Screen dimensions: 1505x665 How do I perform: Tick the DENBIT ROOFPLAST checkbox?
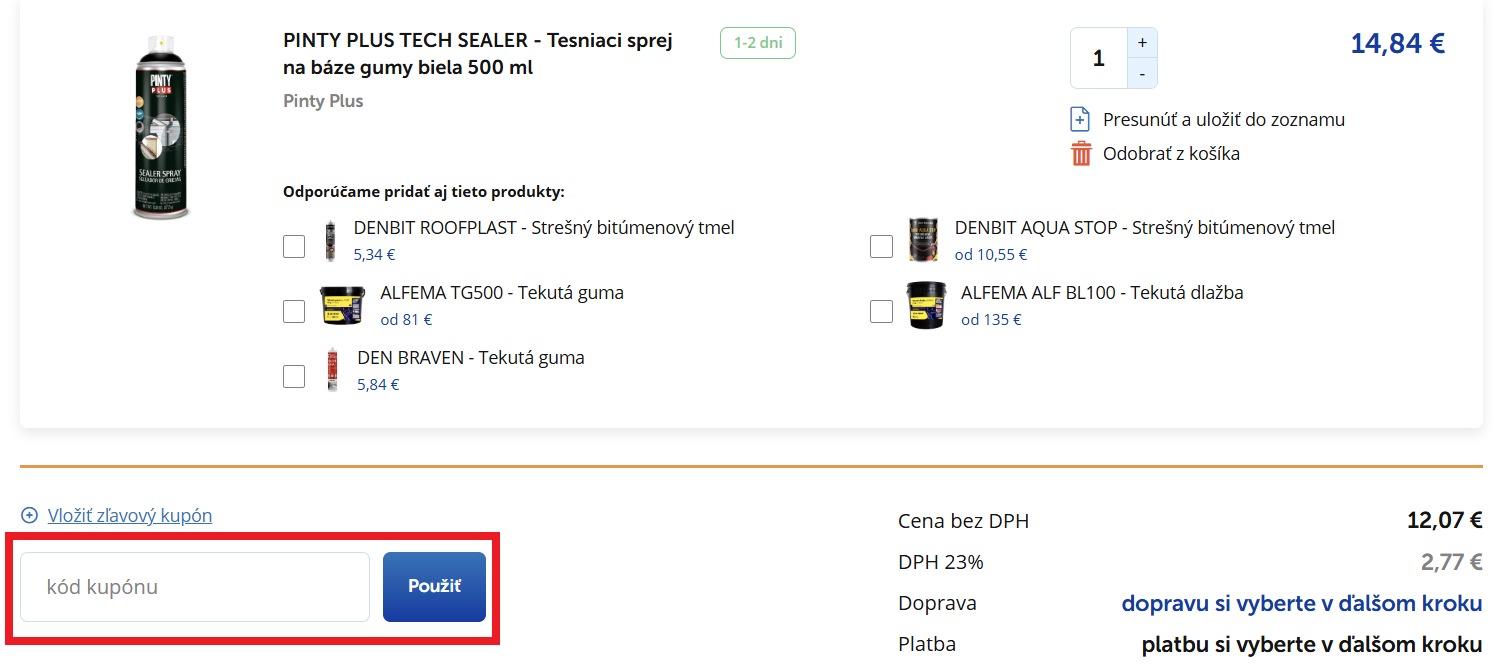pos(294,246)
